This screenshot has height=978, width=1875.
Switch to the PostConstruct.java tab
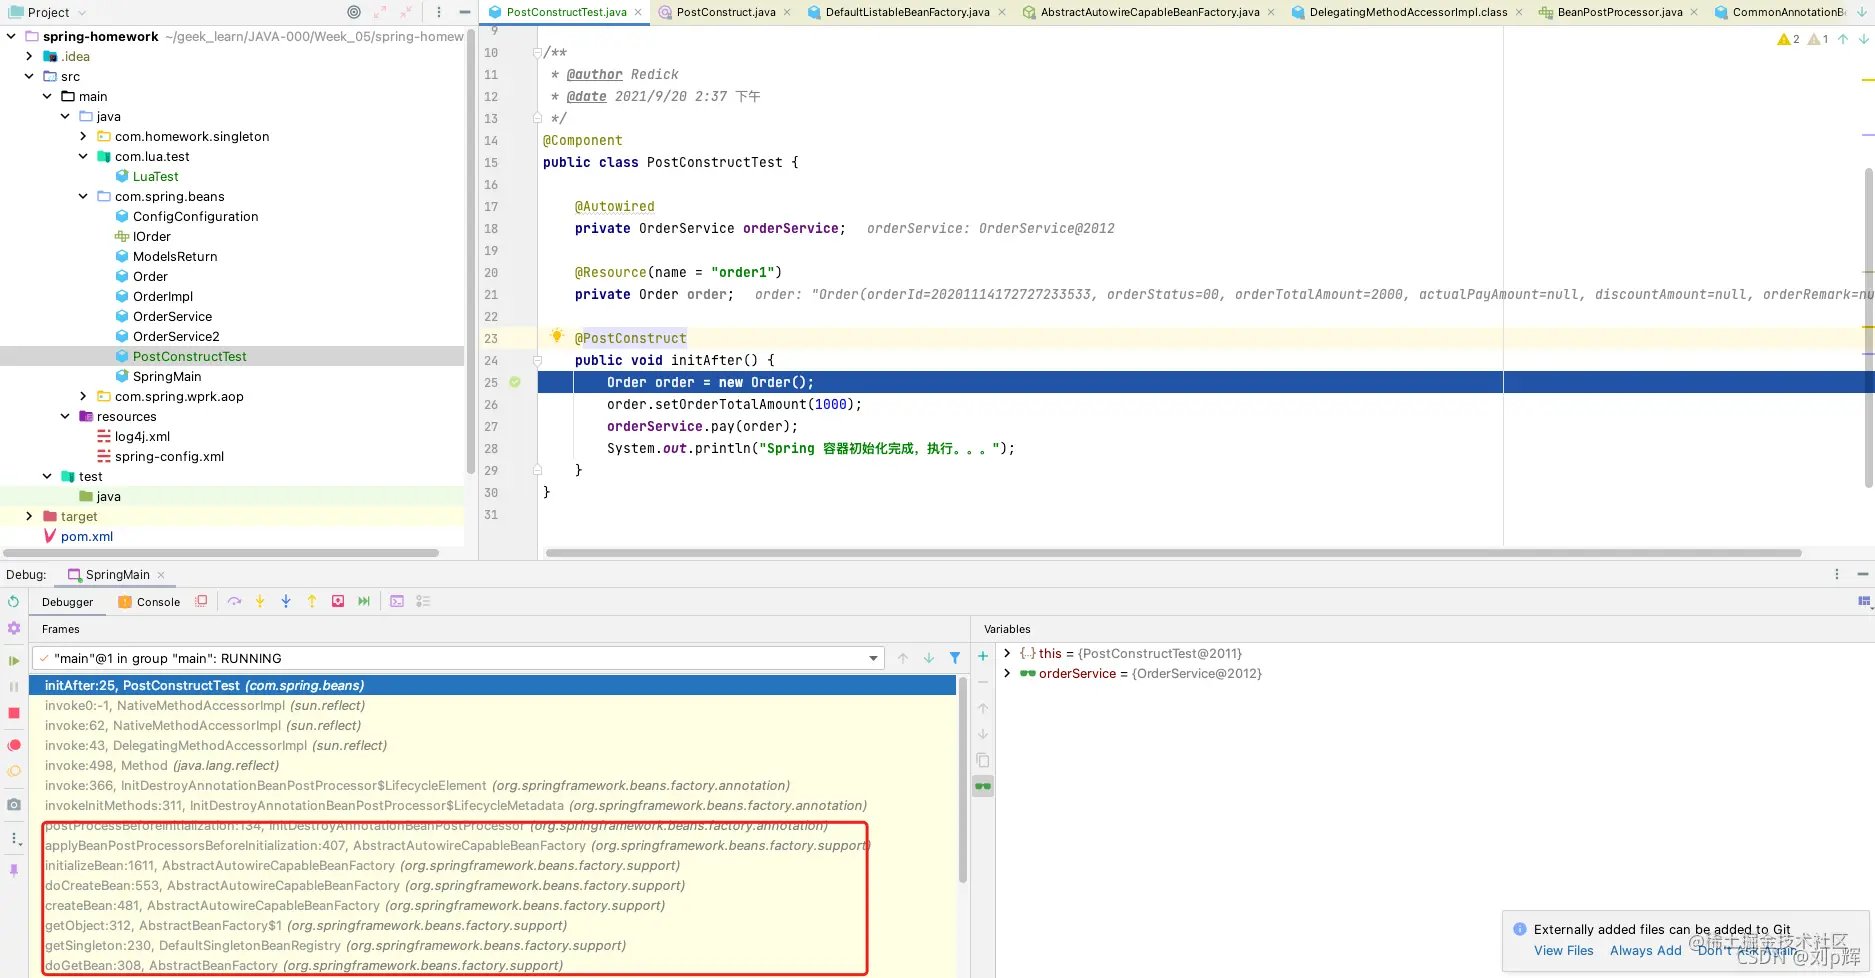725,12
